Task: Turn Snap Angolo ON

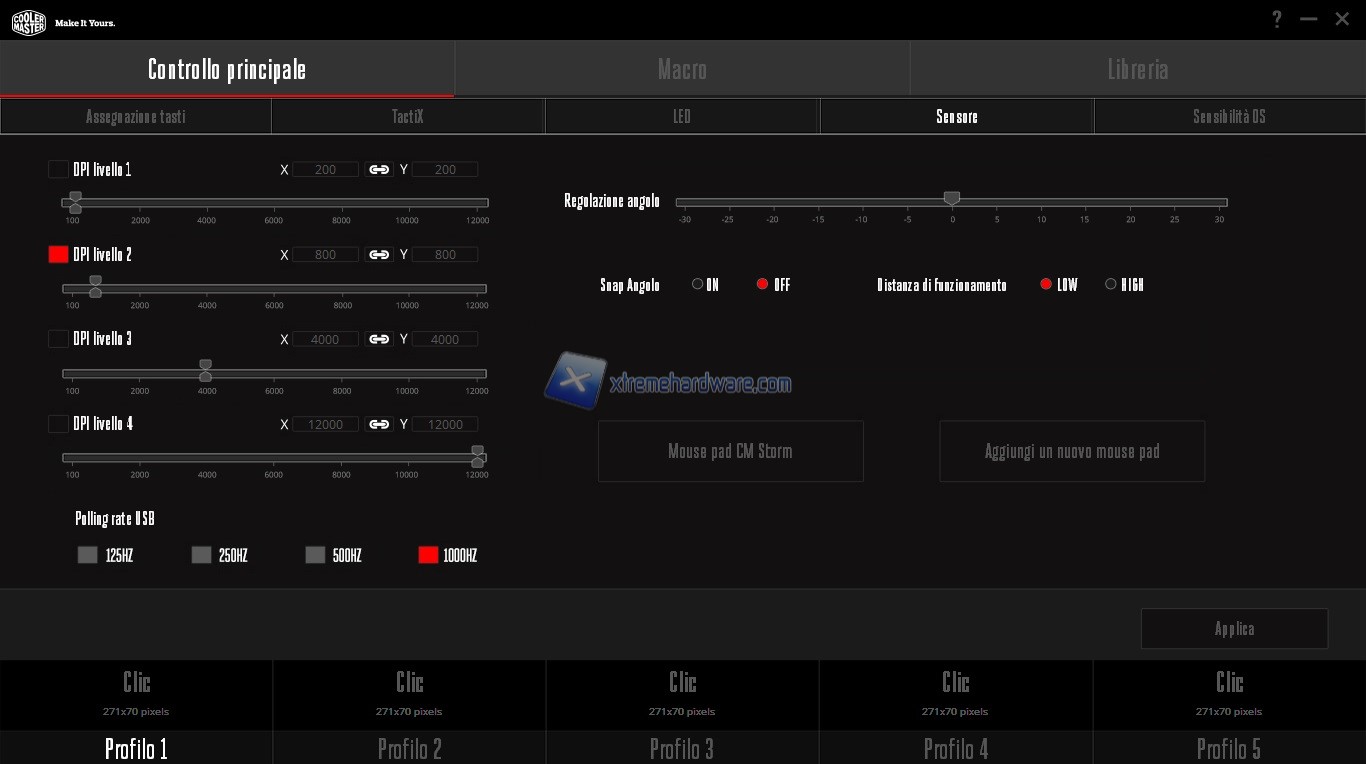Action: tap(698, 285)
